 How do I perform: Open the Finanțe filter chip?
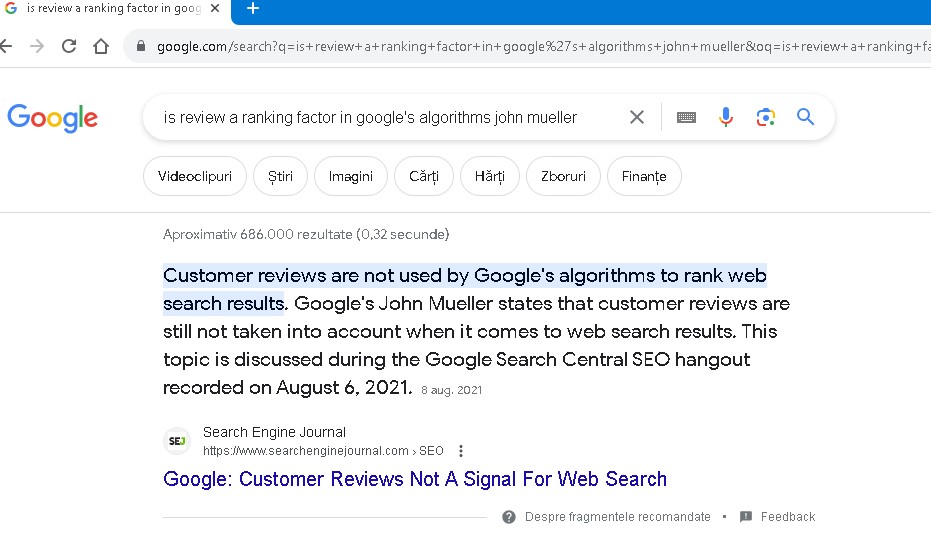(644, 176)
